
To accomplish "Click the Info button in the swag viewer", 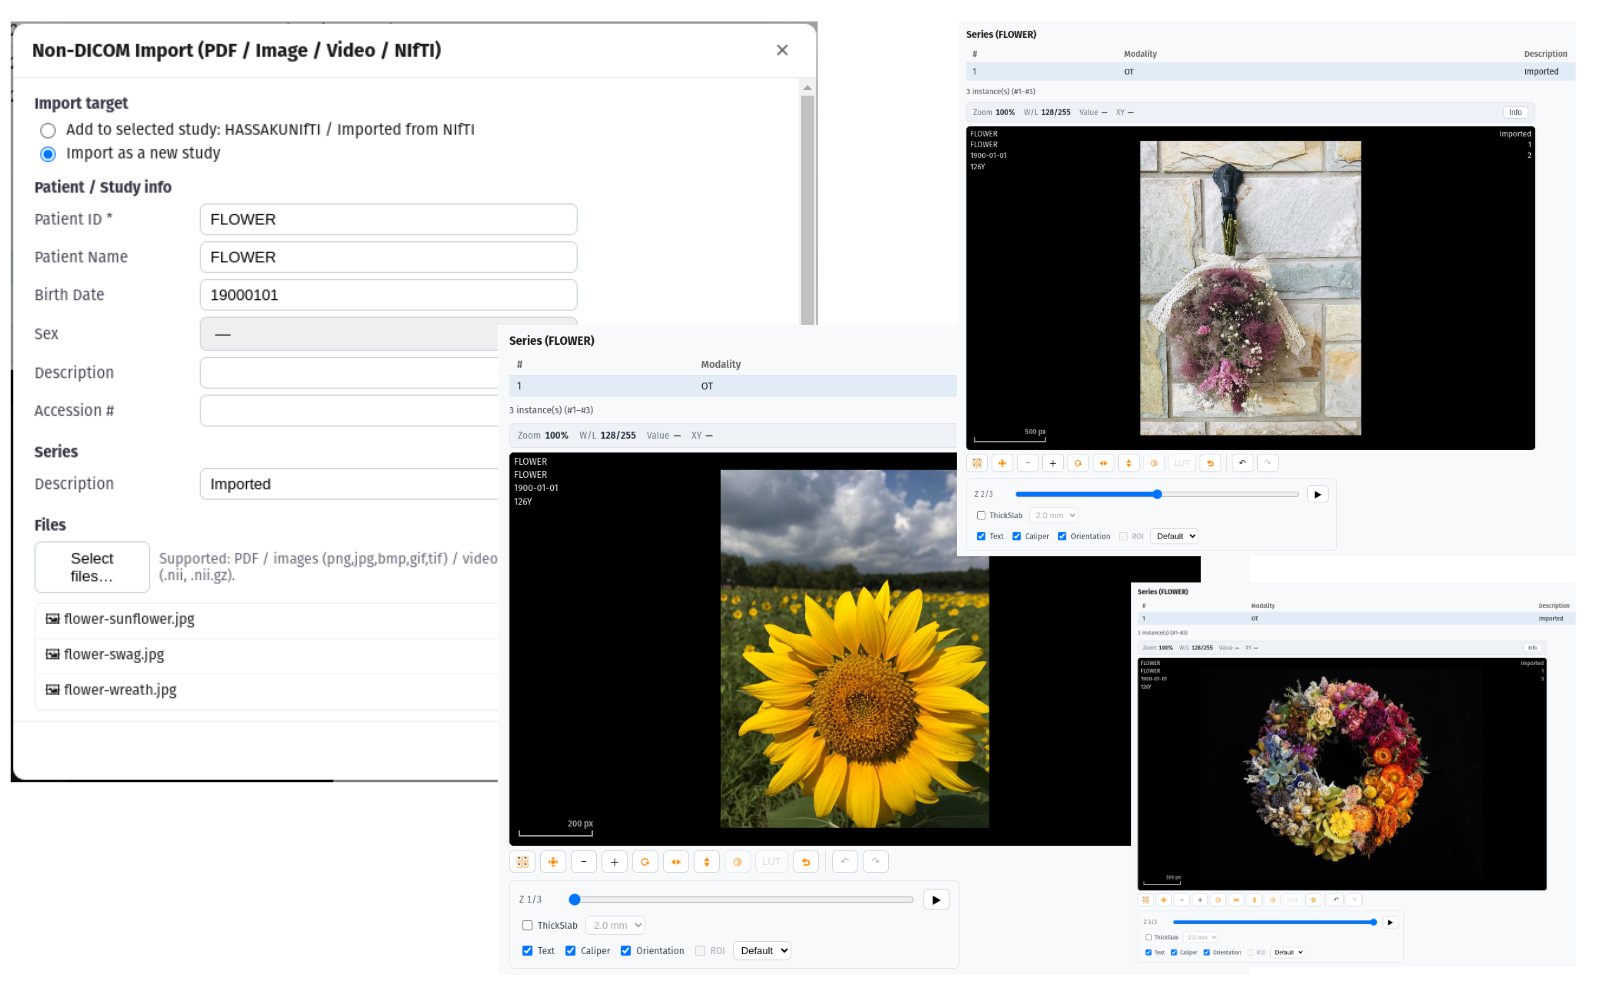I will (x=1516, y=112).
